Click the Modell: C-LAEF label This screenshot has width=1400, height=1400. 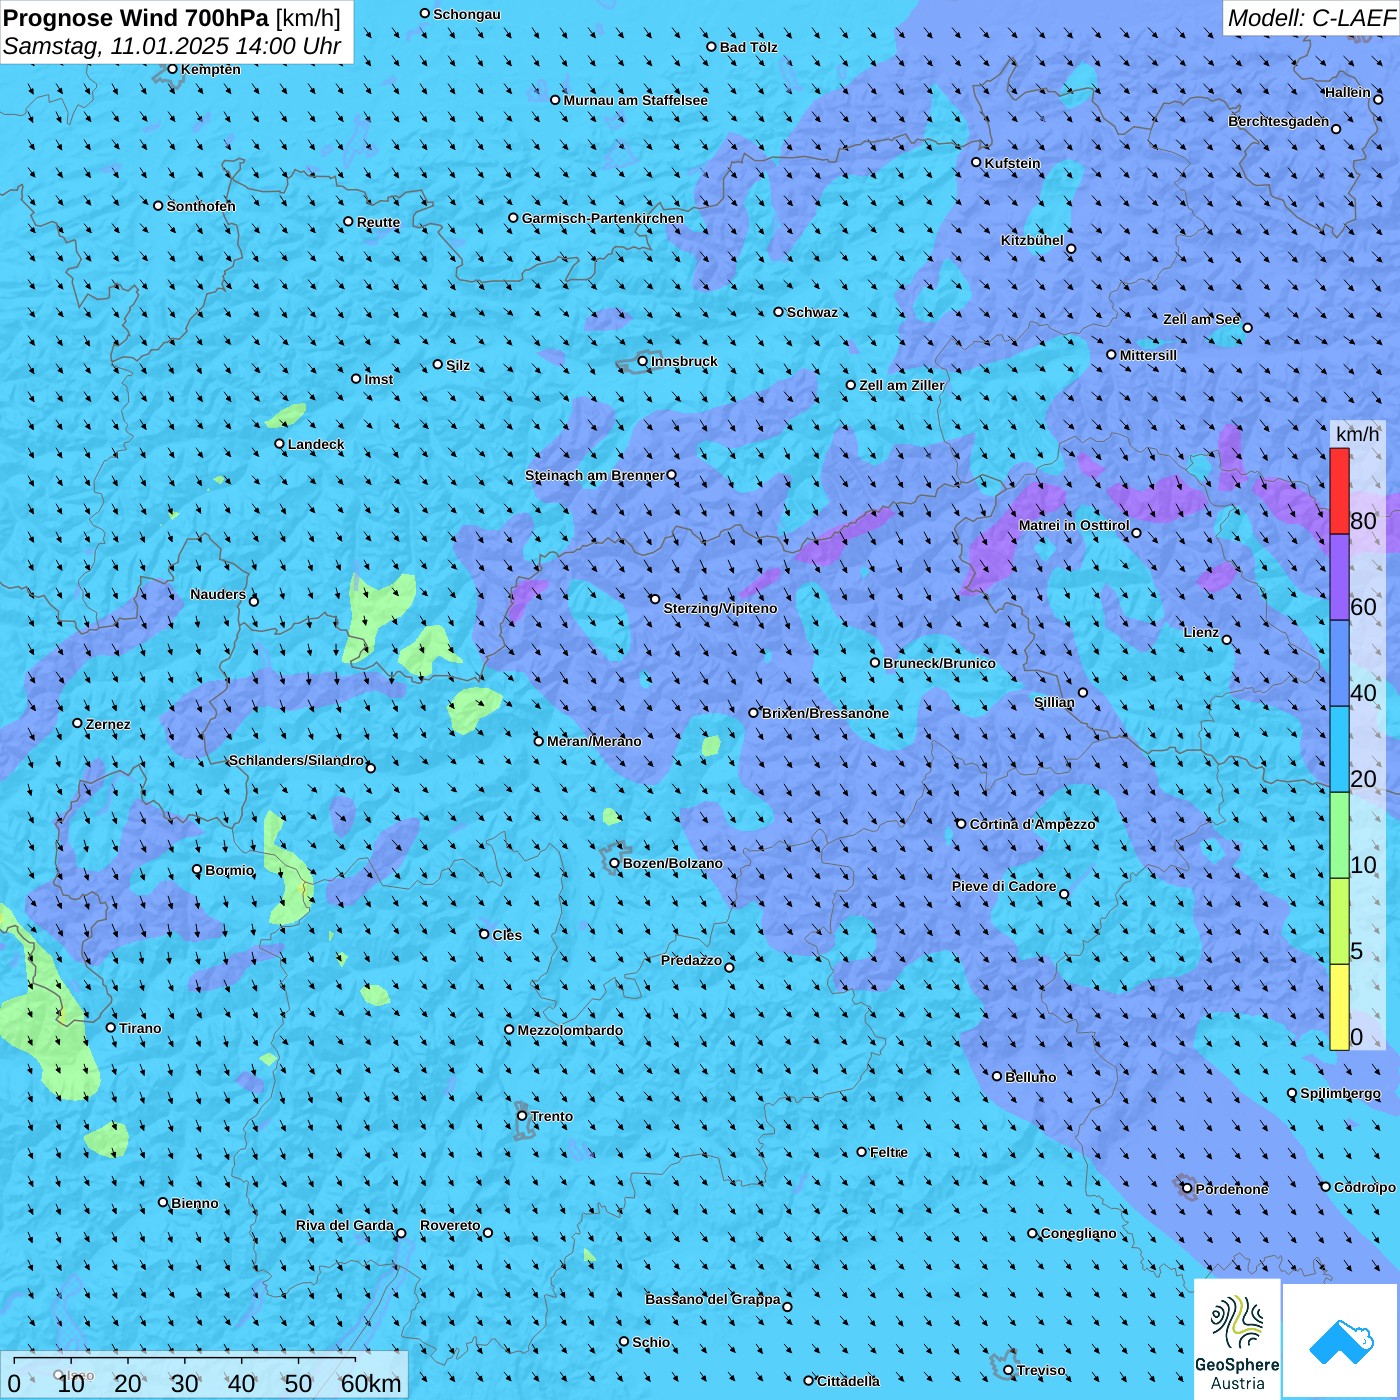tap(1311, 18)
